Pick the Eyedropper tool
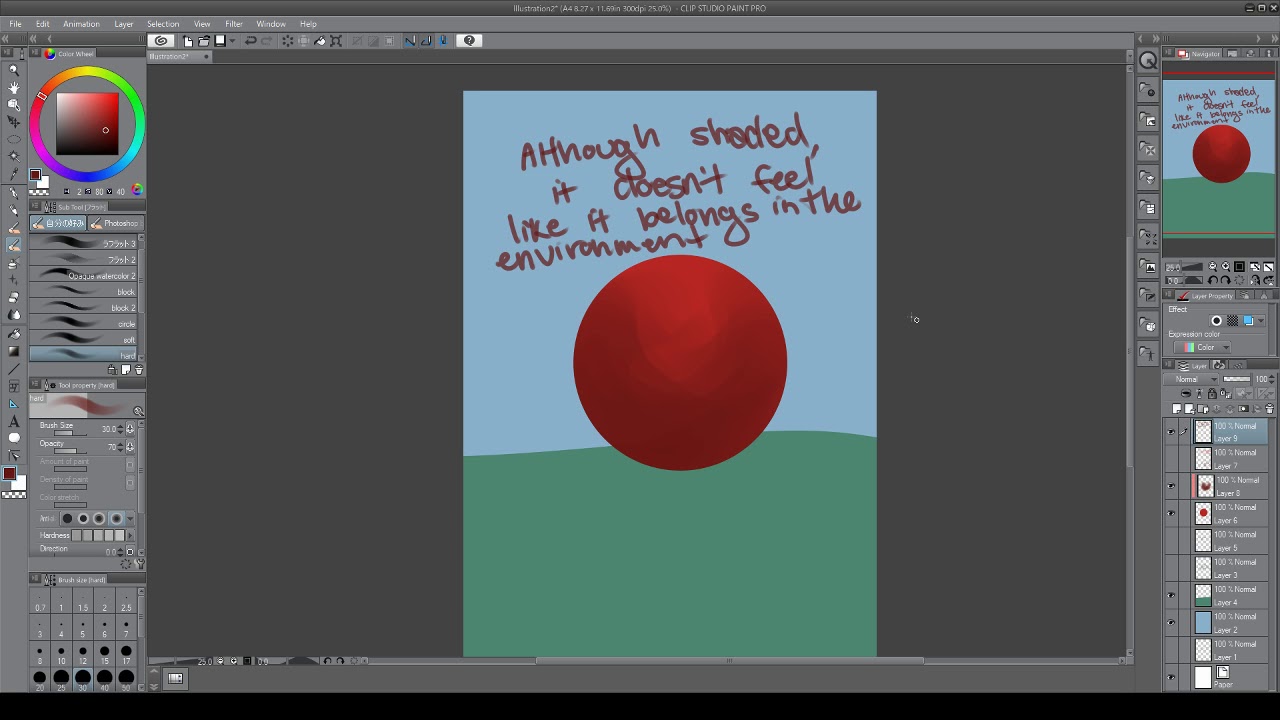 pyautogui.click(x=14, y=174)
